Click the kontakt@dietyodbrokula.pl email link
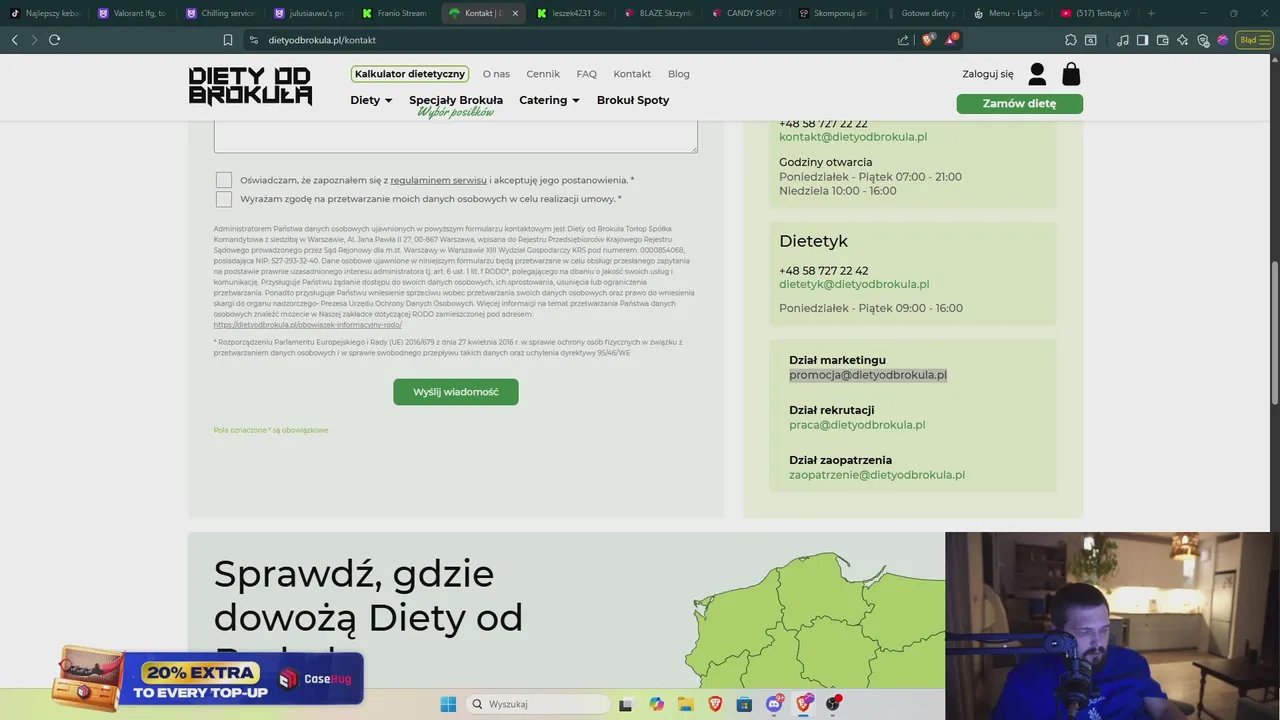The image size is (1280, 720). coord(853,137)
